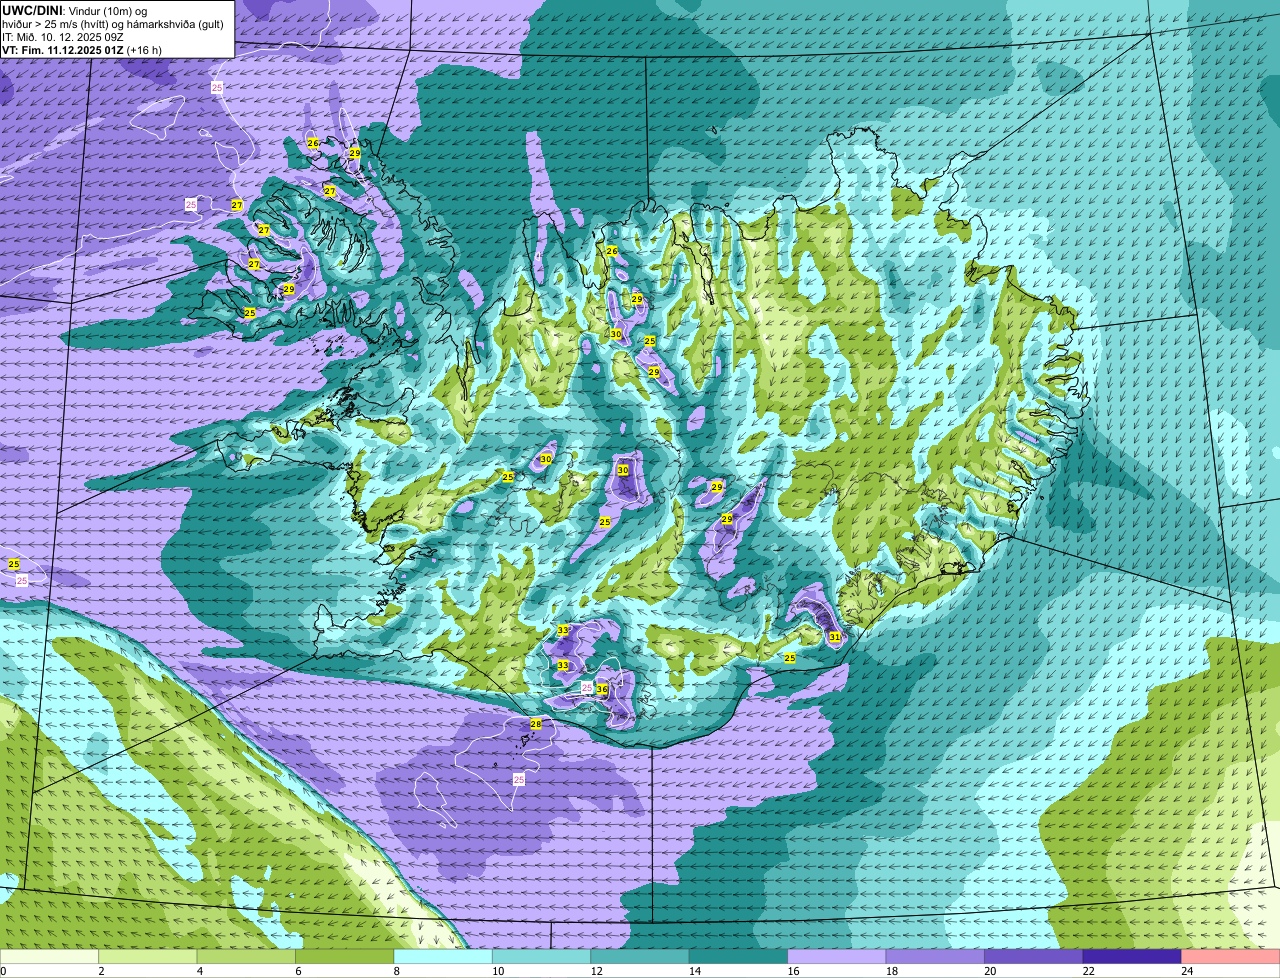Click the initial time 'IT: Mið. 10. 12. 2025 09Z'
The image size is (1280, 978).
(62, 37)
